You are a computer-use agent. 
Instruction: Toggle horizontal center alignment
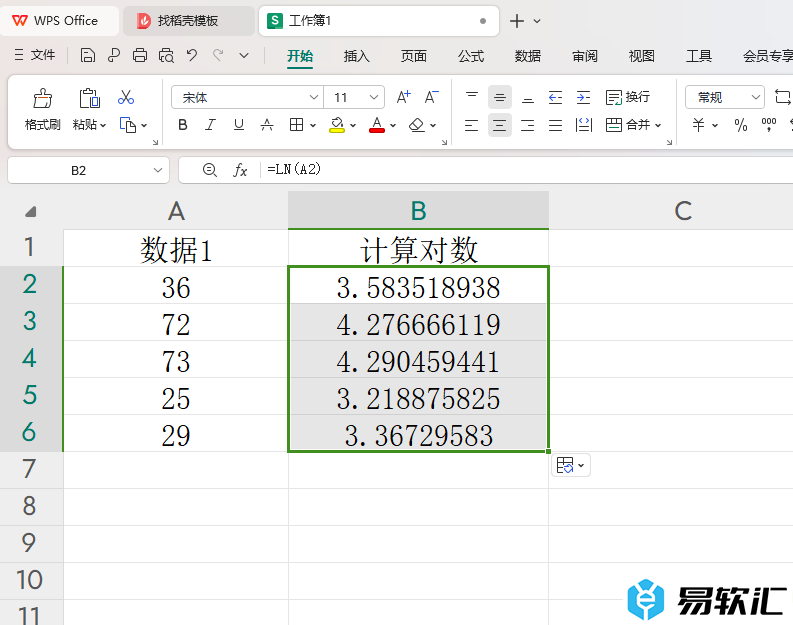(x=500, y=125)
